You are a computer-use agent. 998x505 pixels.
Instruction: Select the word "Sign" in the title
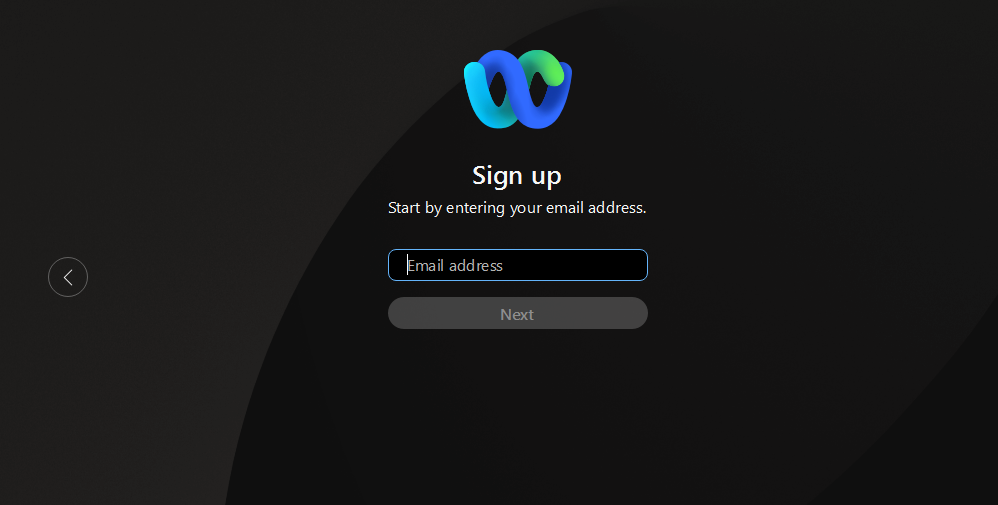[x=496, y=176]
